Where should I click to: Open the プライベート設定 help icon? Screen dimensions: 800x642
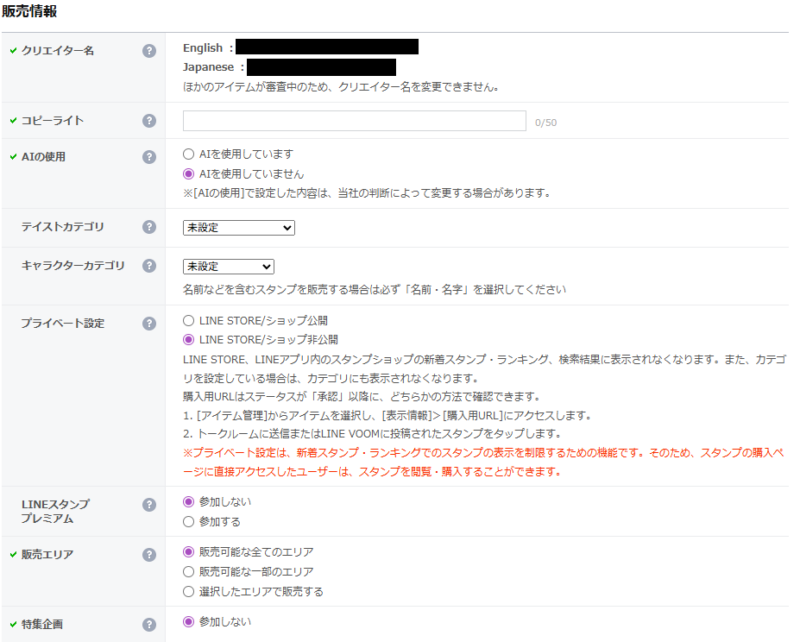tap(149, 324)
